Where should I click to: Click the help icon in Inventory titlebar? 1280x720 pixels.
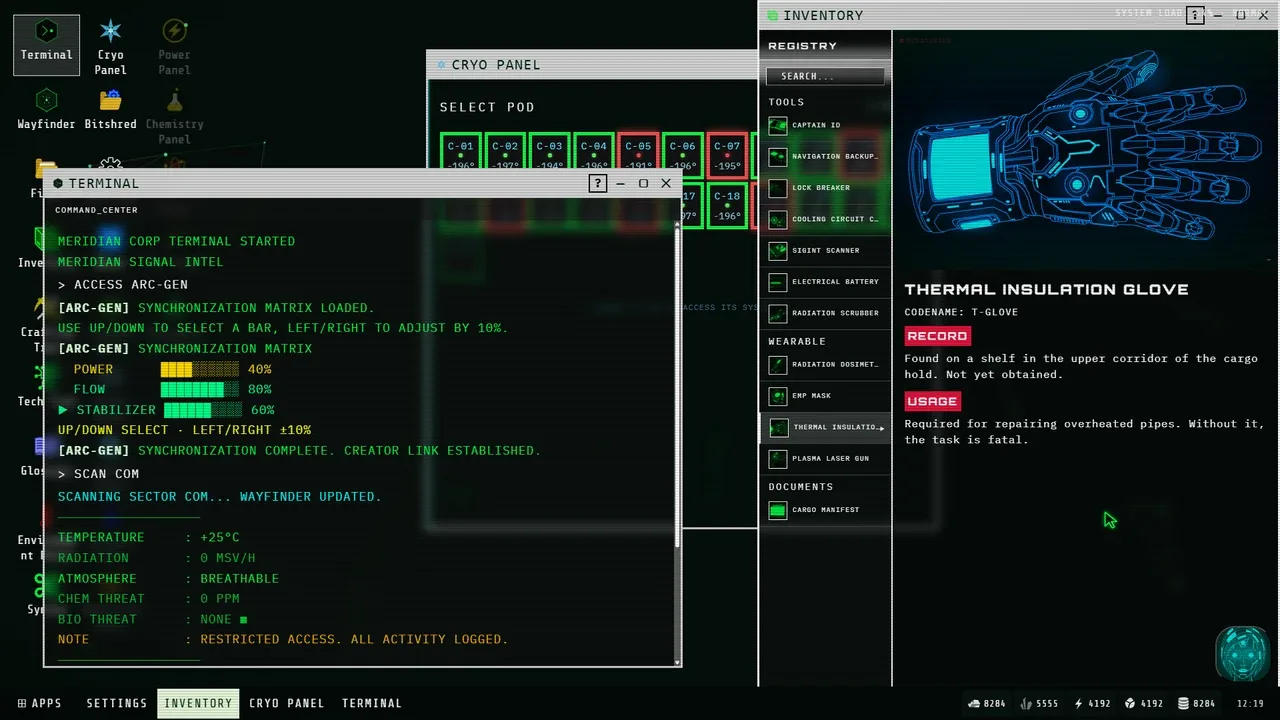(x=1195, y=15)
